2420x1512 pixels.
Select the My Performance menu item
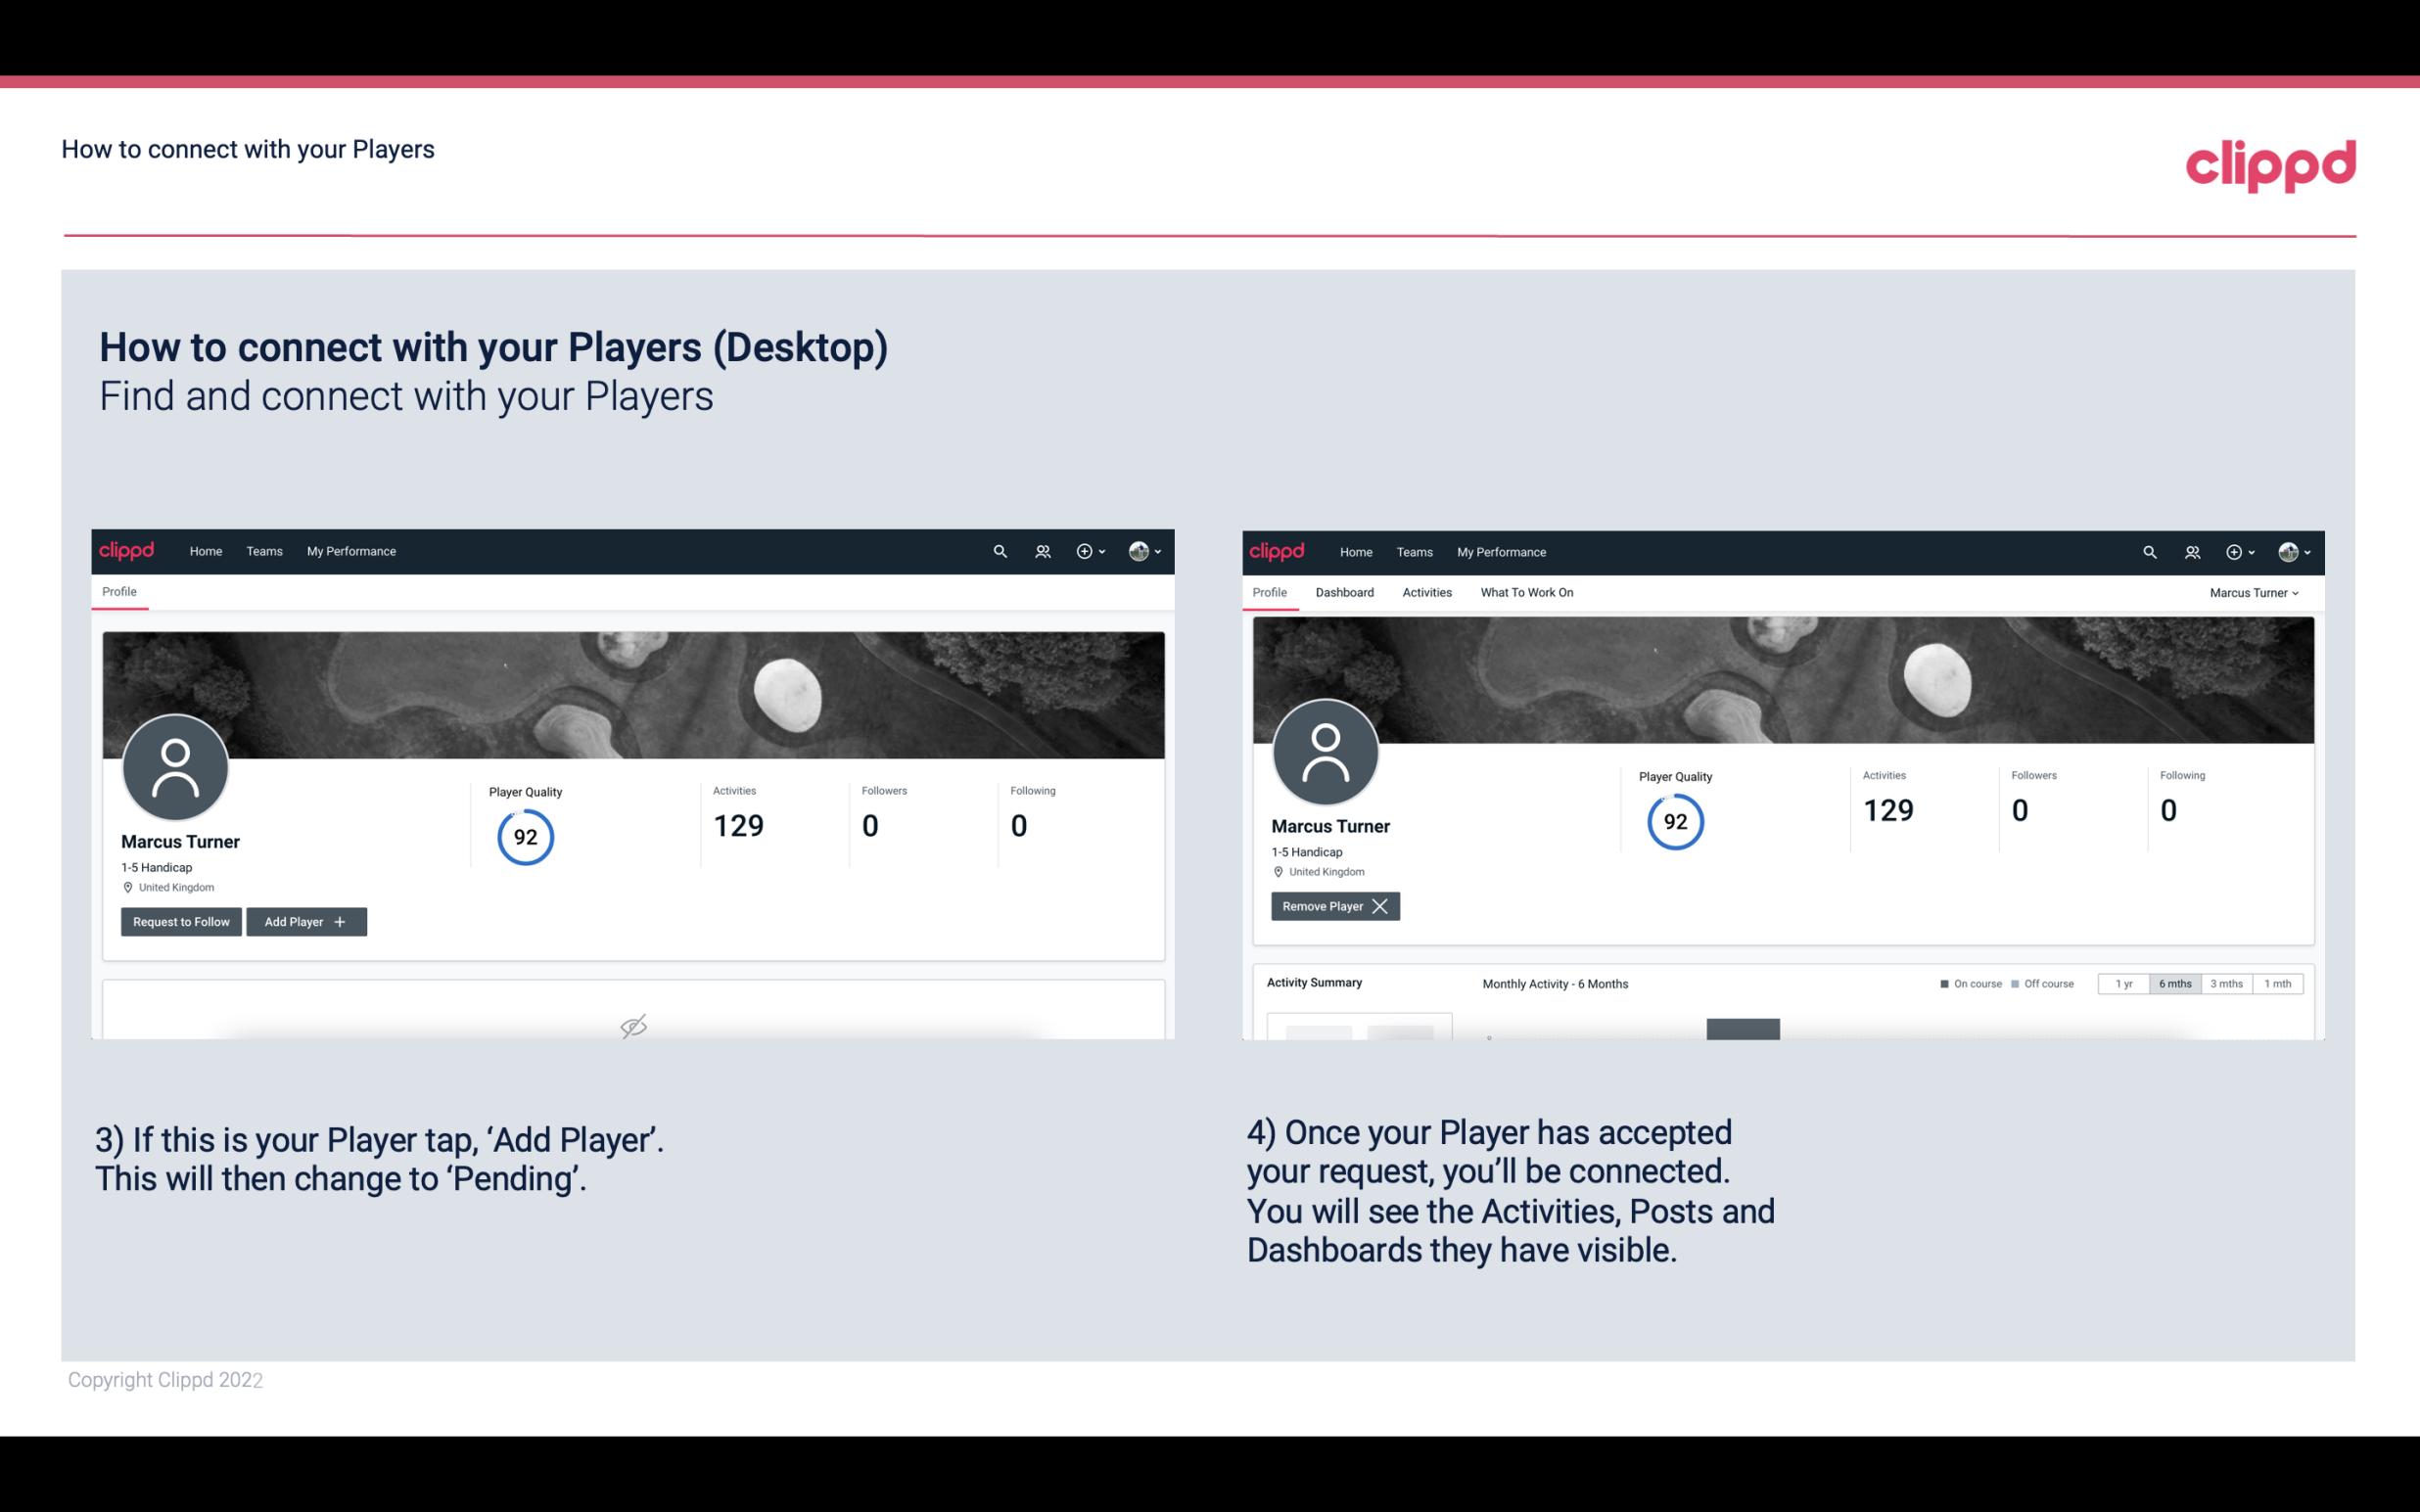[350, 550]
